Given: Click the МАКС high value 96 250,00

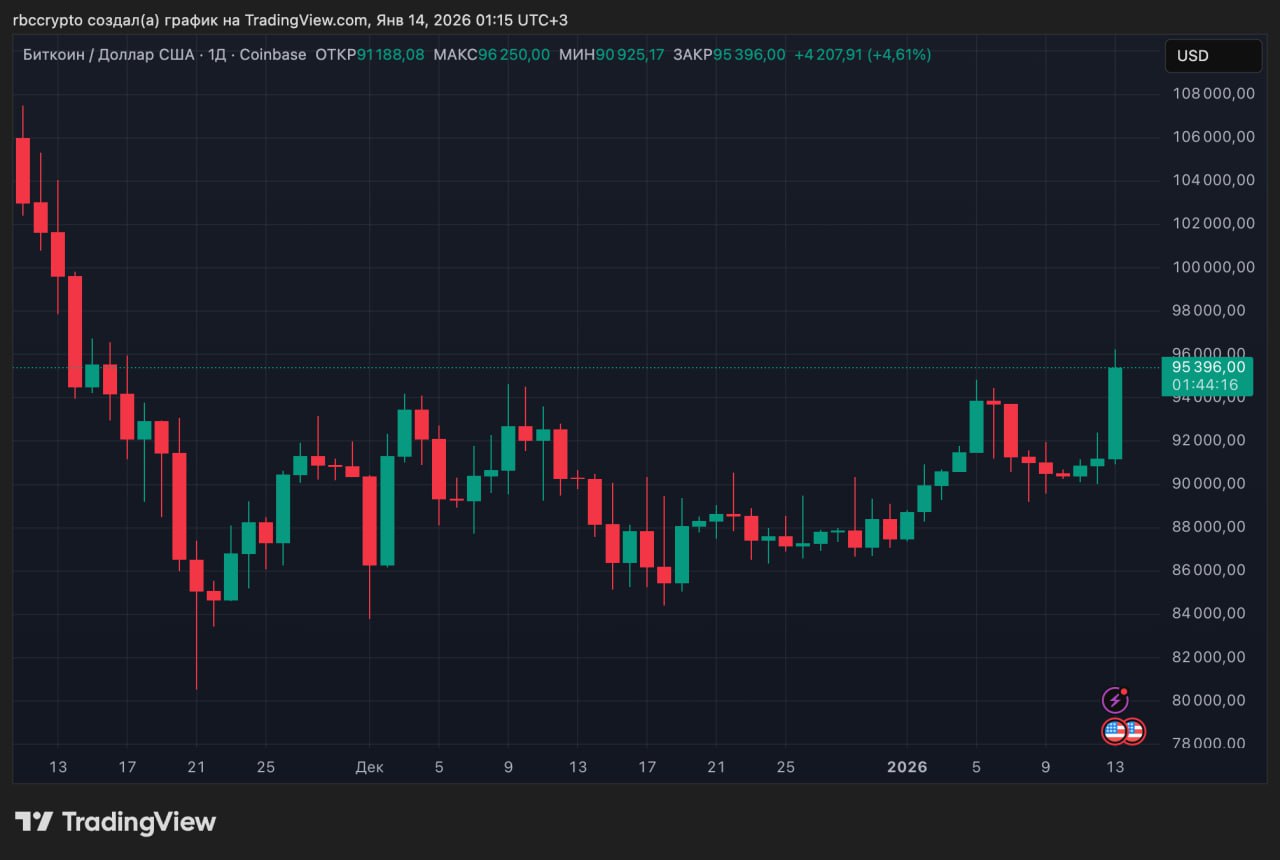Looking at the screenshot, I should click(513, 55).
